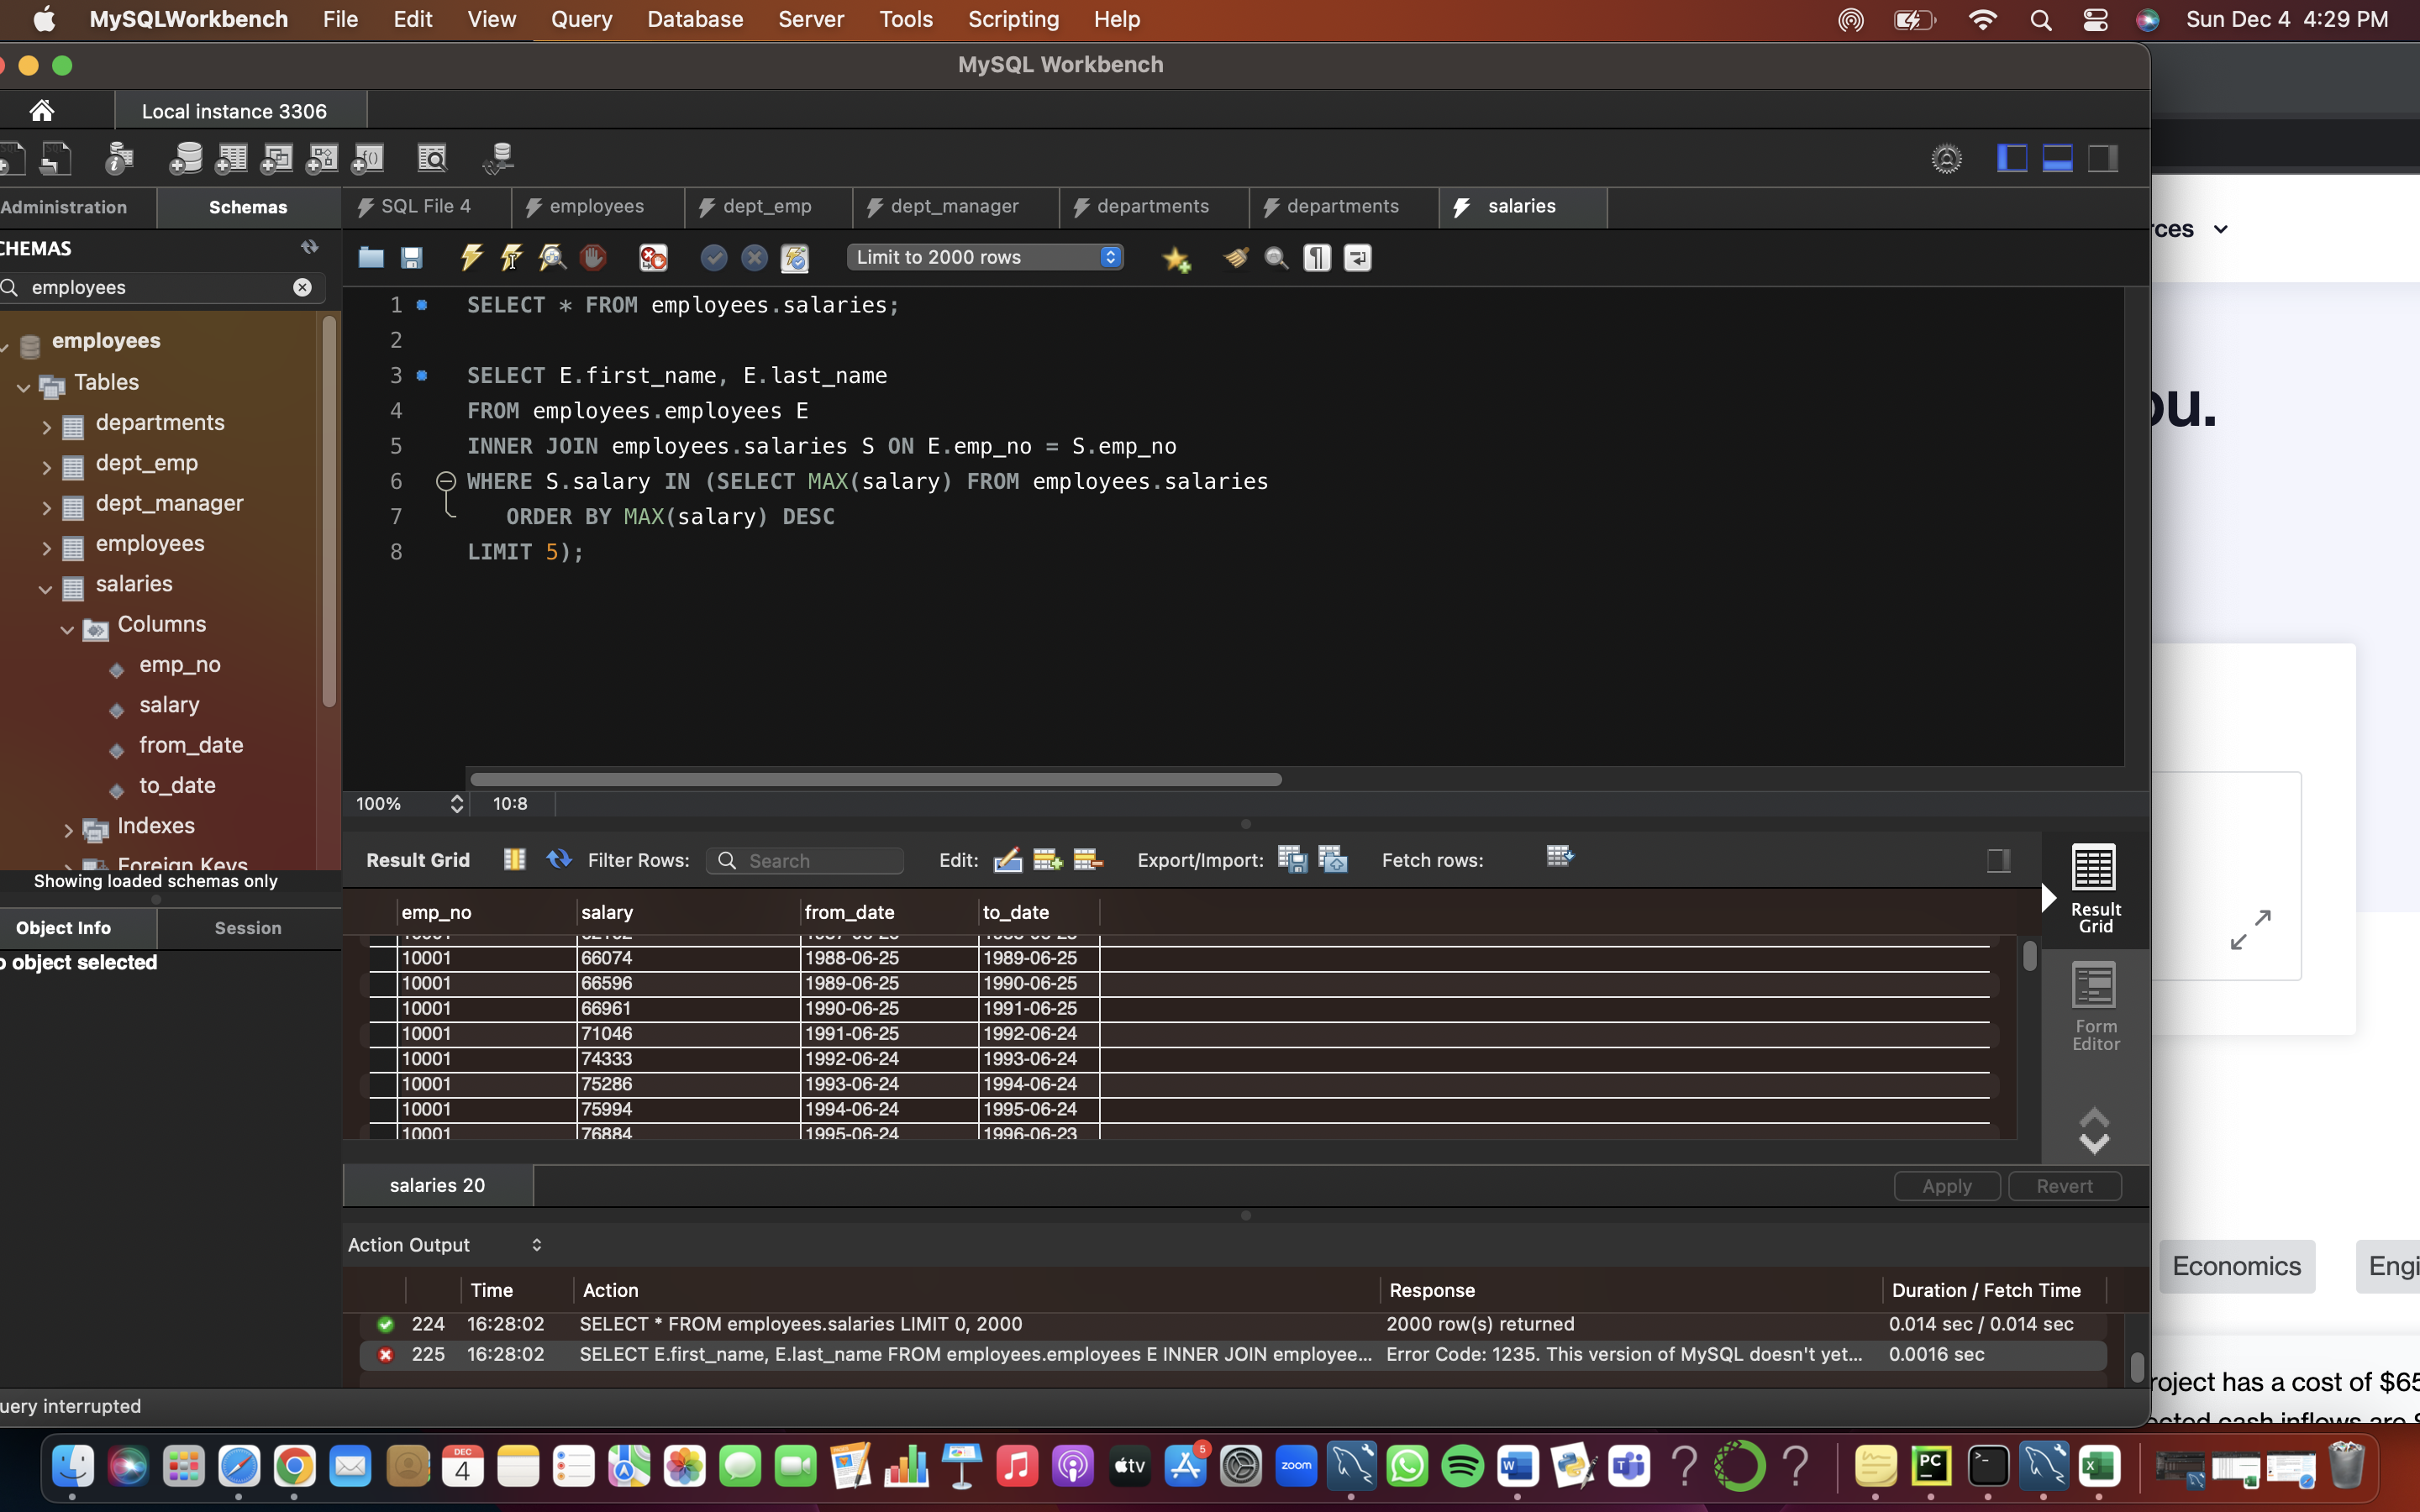Viewport: 2420px width, 1512px height.
Task: Stop the running query
Action: coord(592,257)
